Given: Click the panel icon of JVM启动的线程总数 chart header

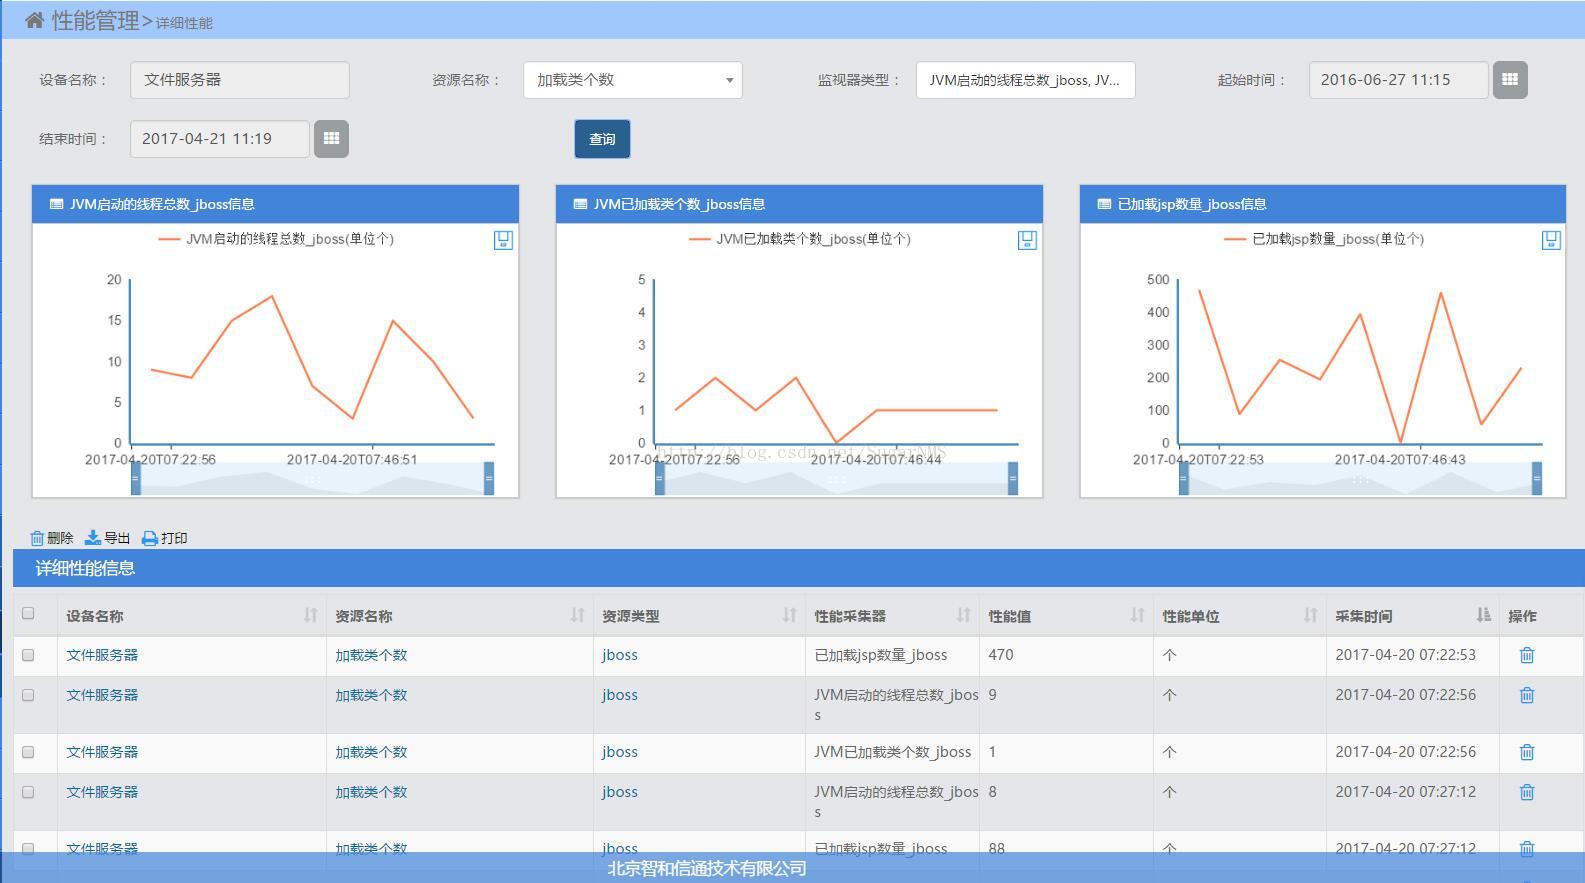Looking at the screenshot, I should click(x=56, y=204).
